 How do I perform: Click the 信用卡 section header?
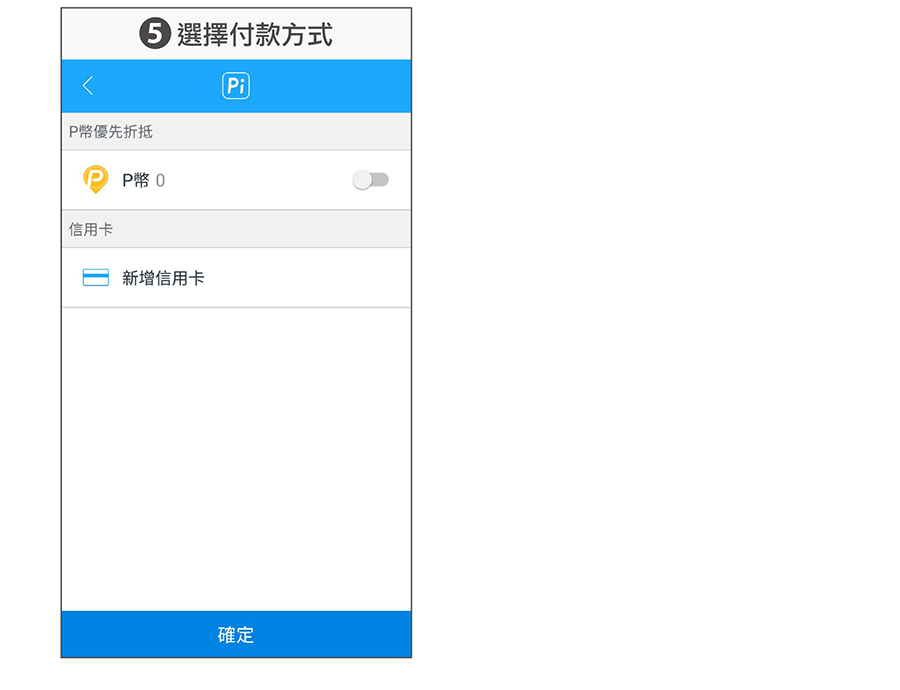(91, 230)
